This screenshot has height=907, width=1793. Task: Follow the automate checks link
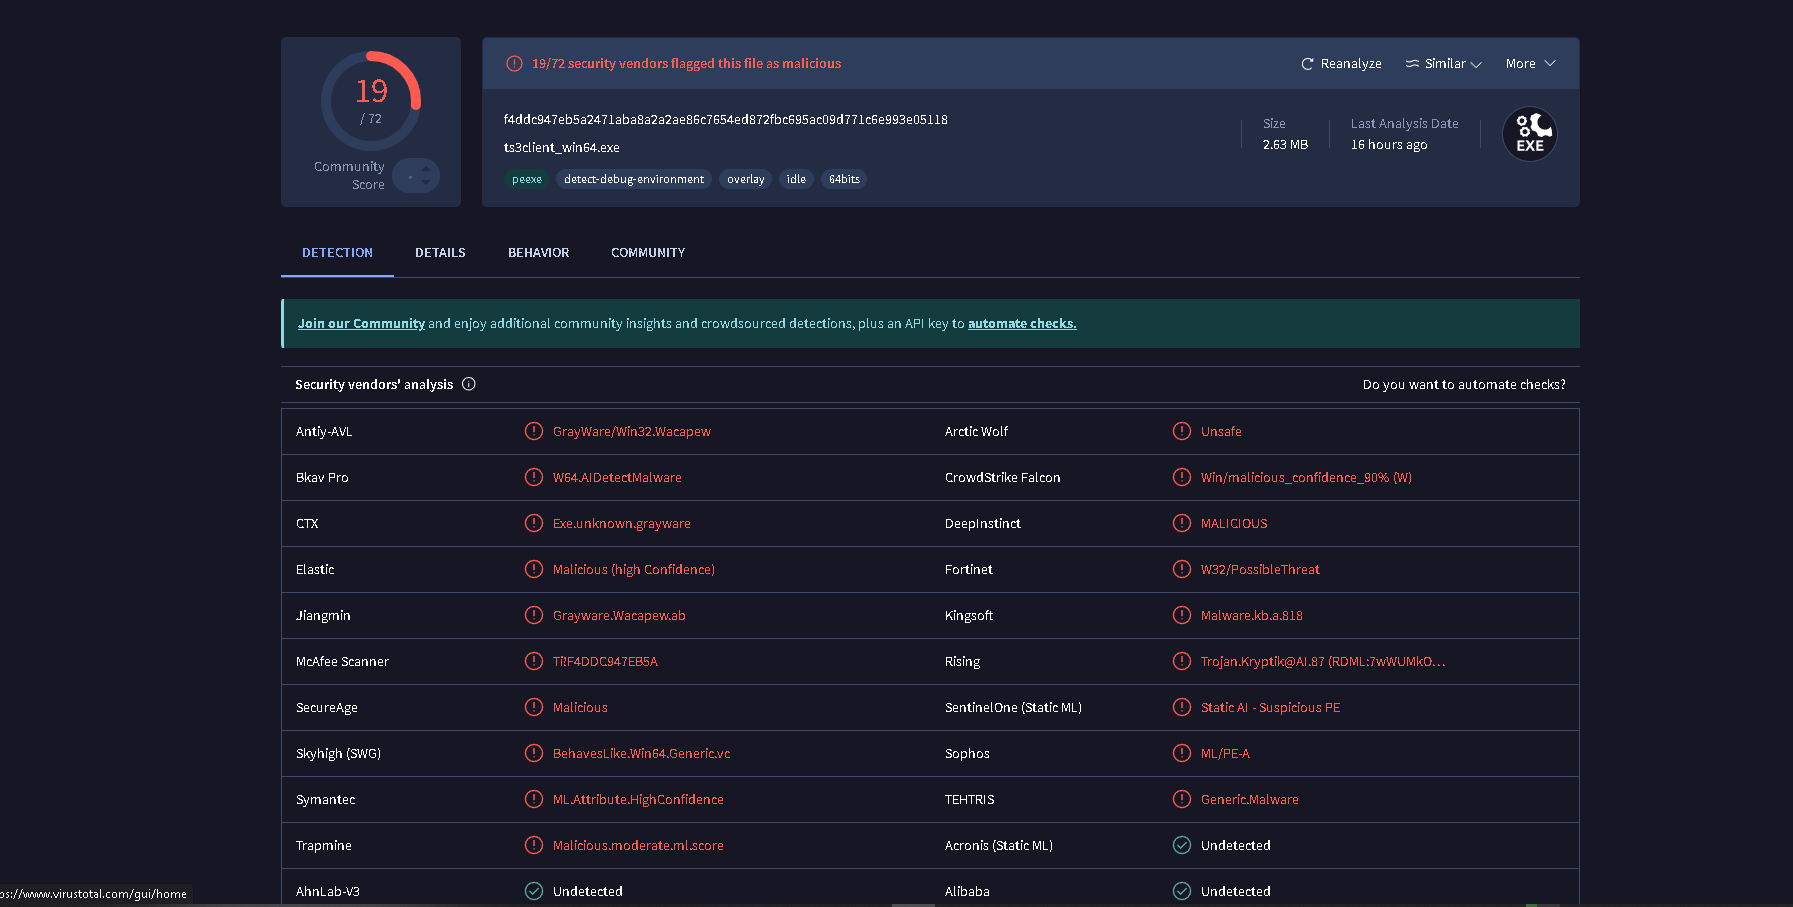coord(1022,324)
